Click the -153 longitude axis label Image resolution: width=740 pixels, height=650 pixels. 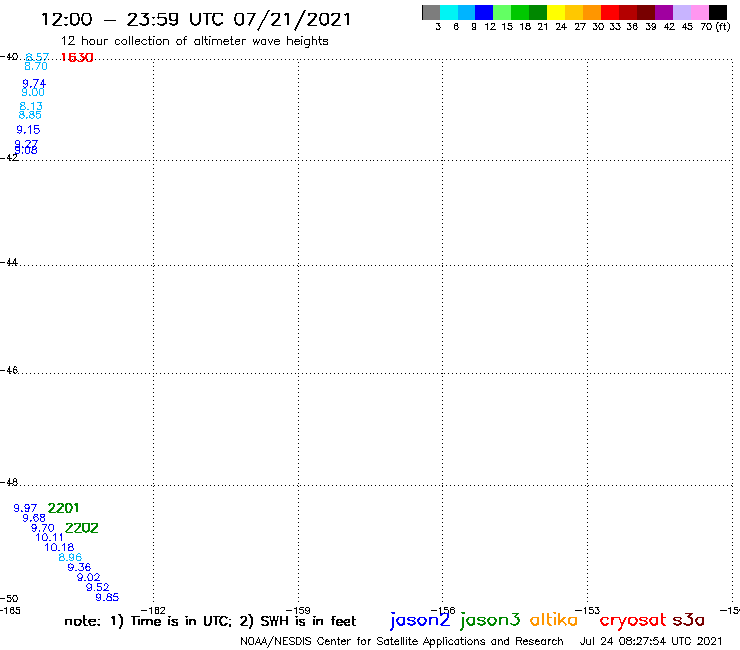coord(588,610)
